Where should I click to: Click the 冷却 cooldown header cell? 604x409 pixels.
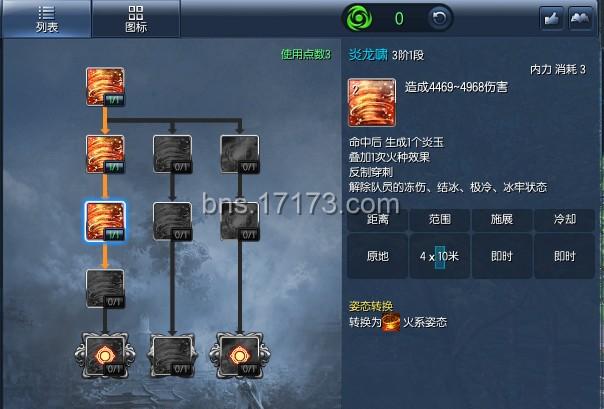tap(564, 220)
